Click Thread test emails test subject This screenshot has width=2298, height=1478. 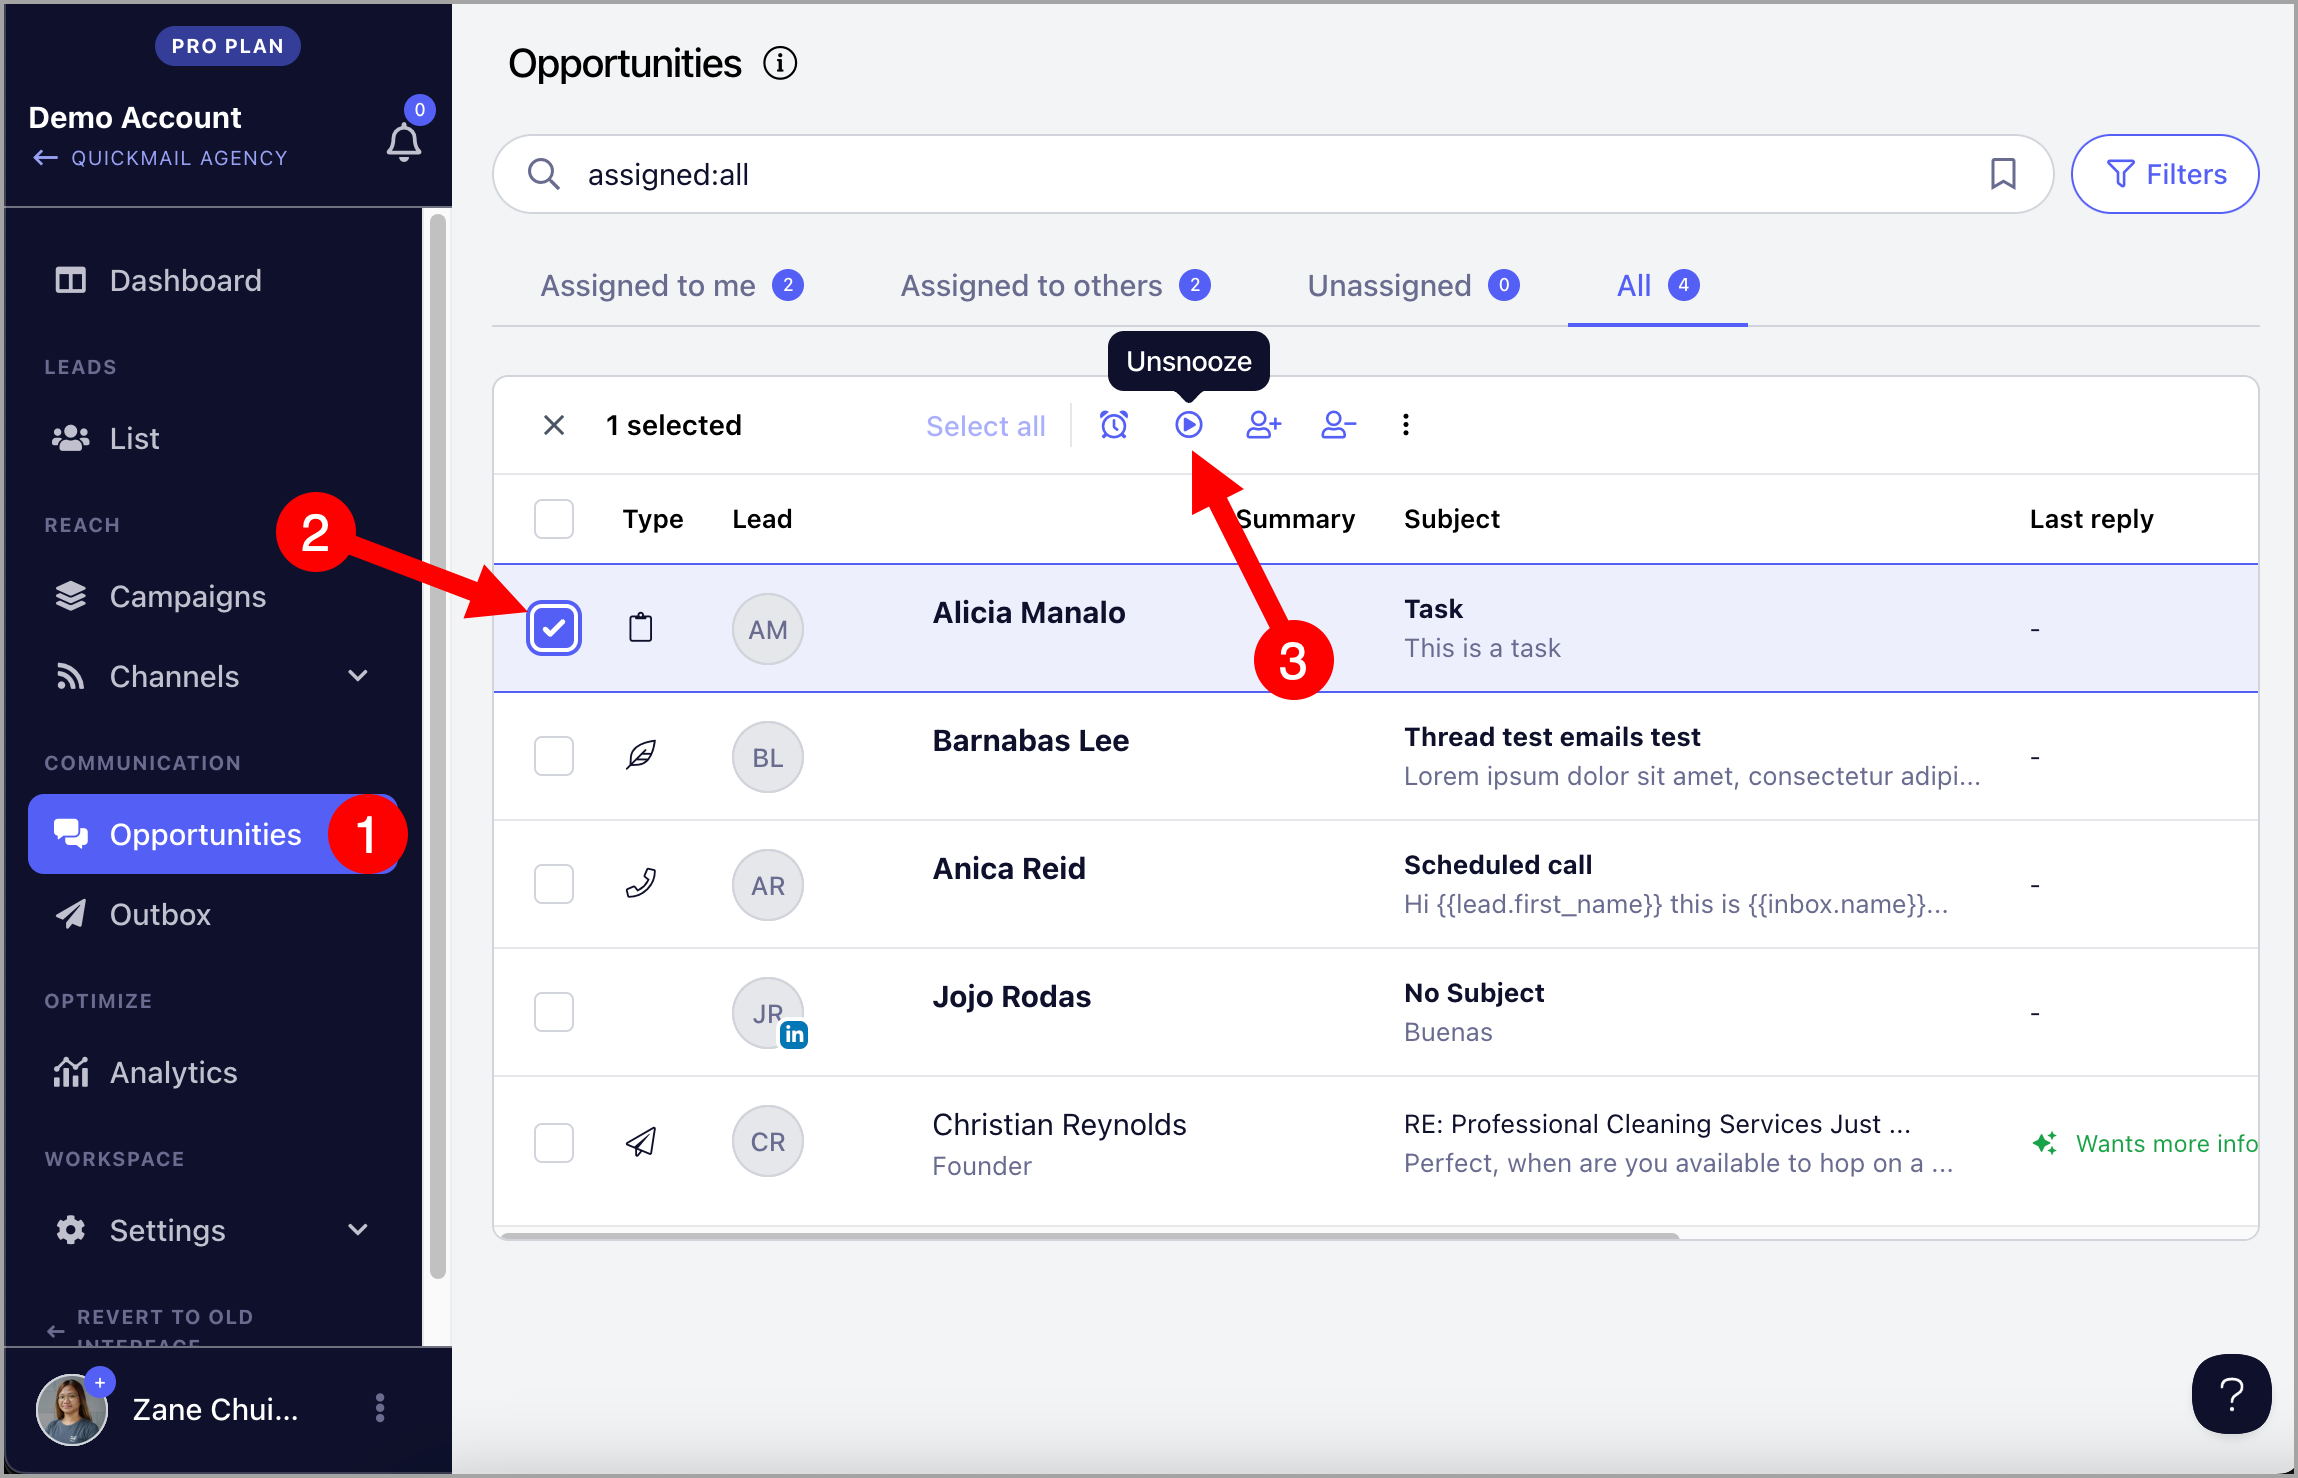1552,737
